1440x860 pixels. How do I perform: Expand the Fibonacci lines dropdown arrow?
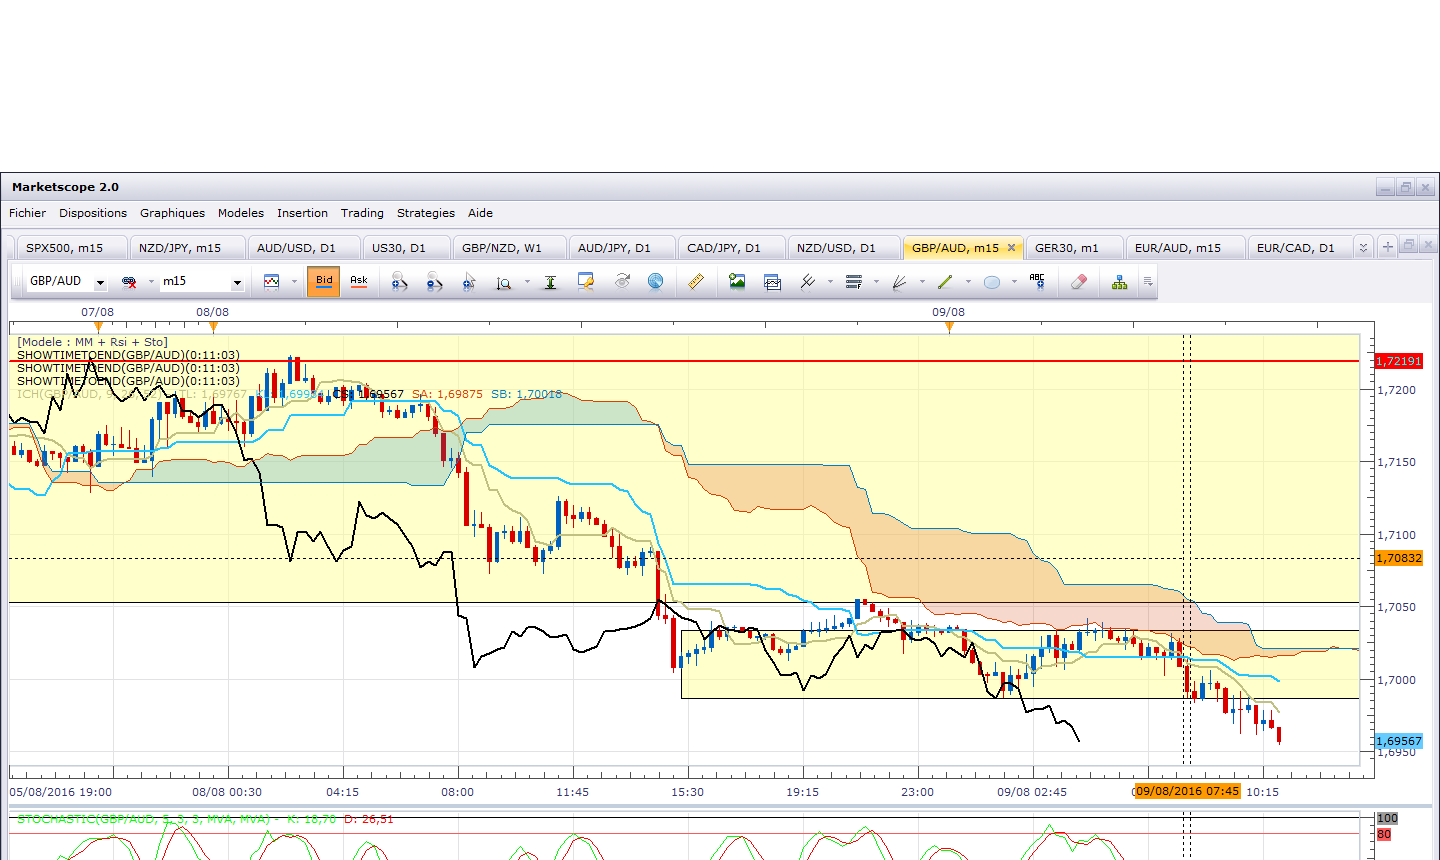876,282
